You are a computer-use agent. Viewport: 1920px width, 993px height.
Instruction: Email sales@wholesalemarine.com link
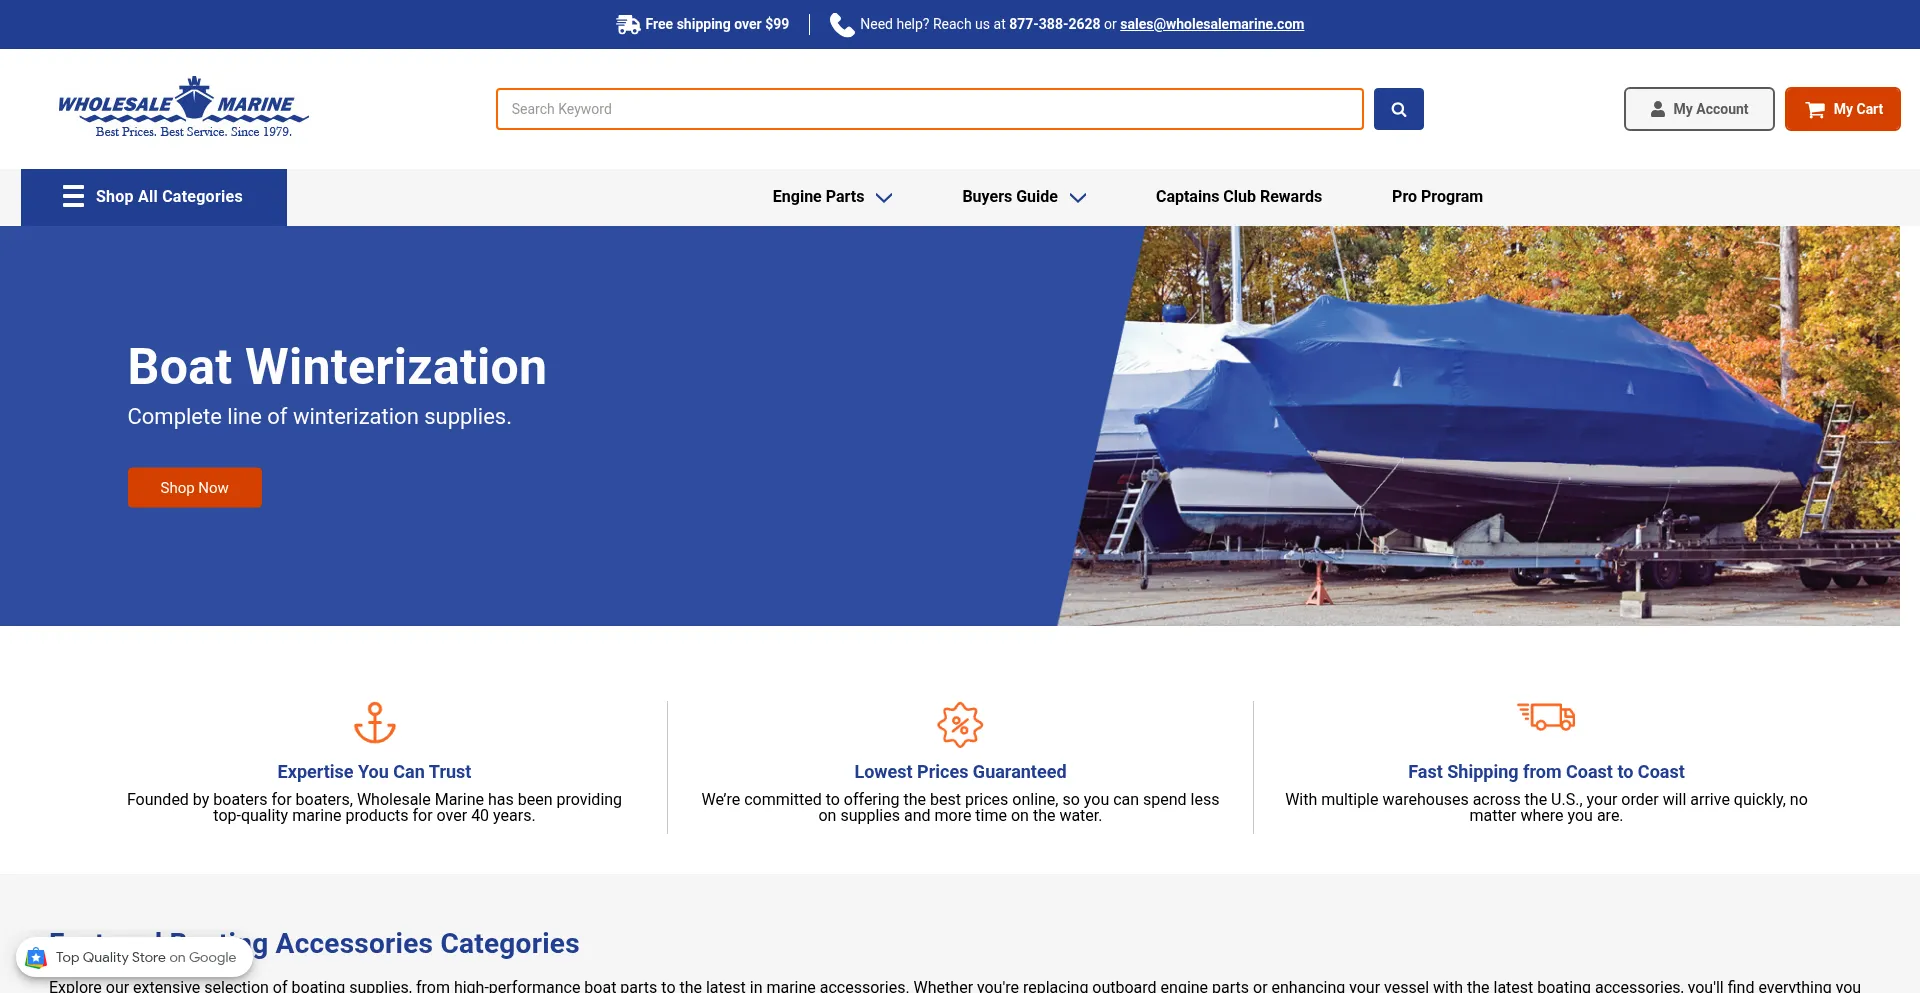click(1212, 24)
